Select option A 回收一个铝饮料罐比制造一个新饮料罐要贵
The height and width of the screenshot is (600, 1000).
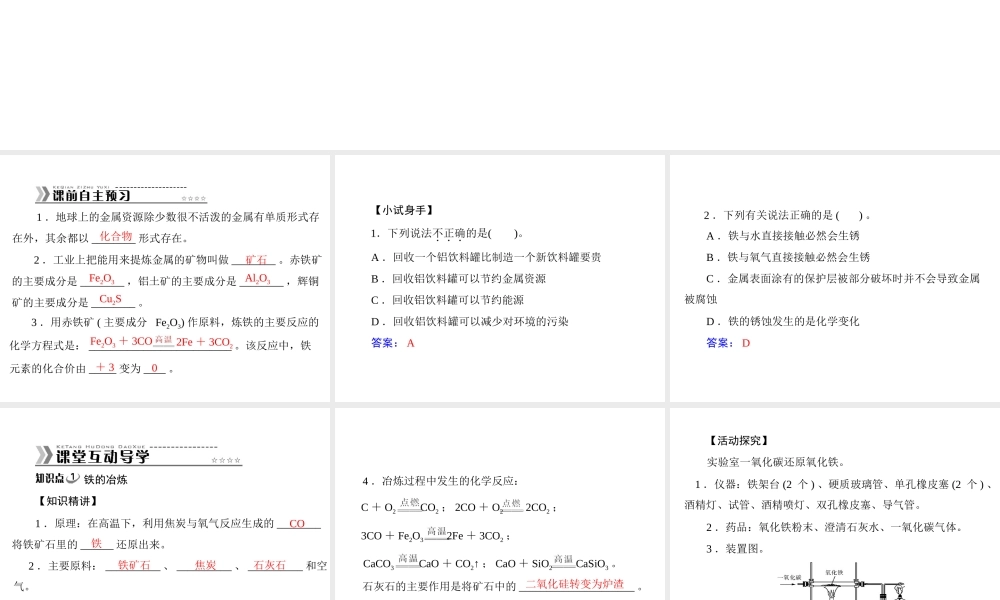pyautogui.click(x=486, y=258)
